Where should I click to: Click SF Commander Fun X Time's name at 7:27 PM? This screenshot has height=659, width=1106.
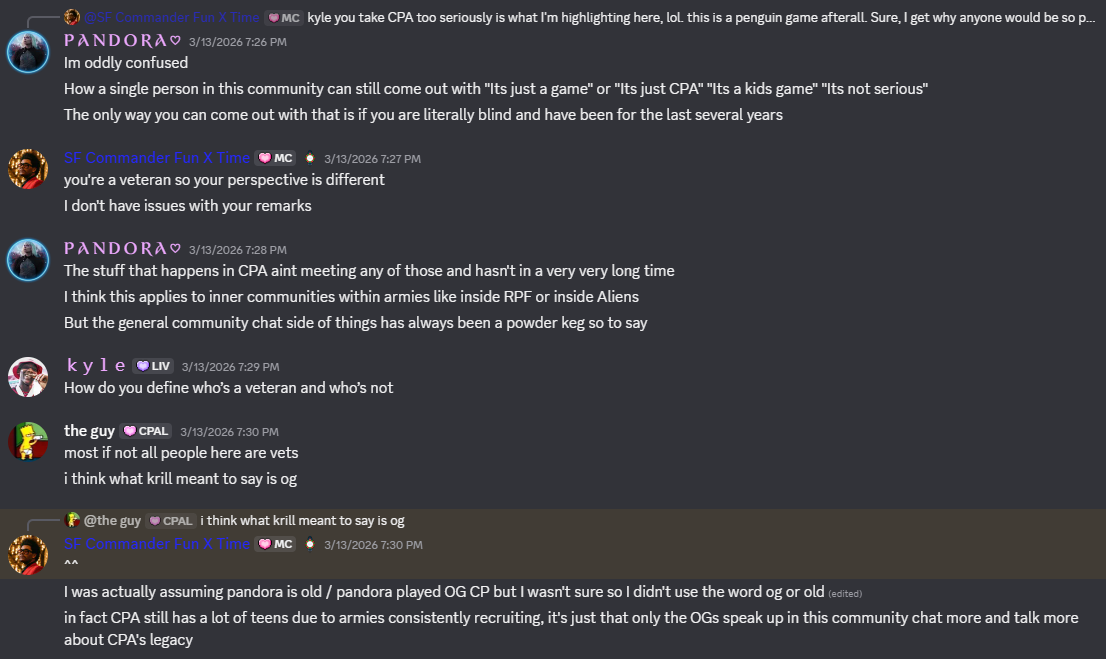pos(157,158)
